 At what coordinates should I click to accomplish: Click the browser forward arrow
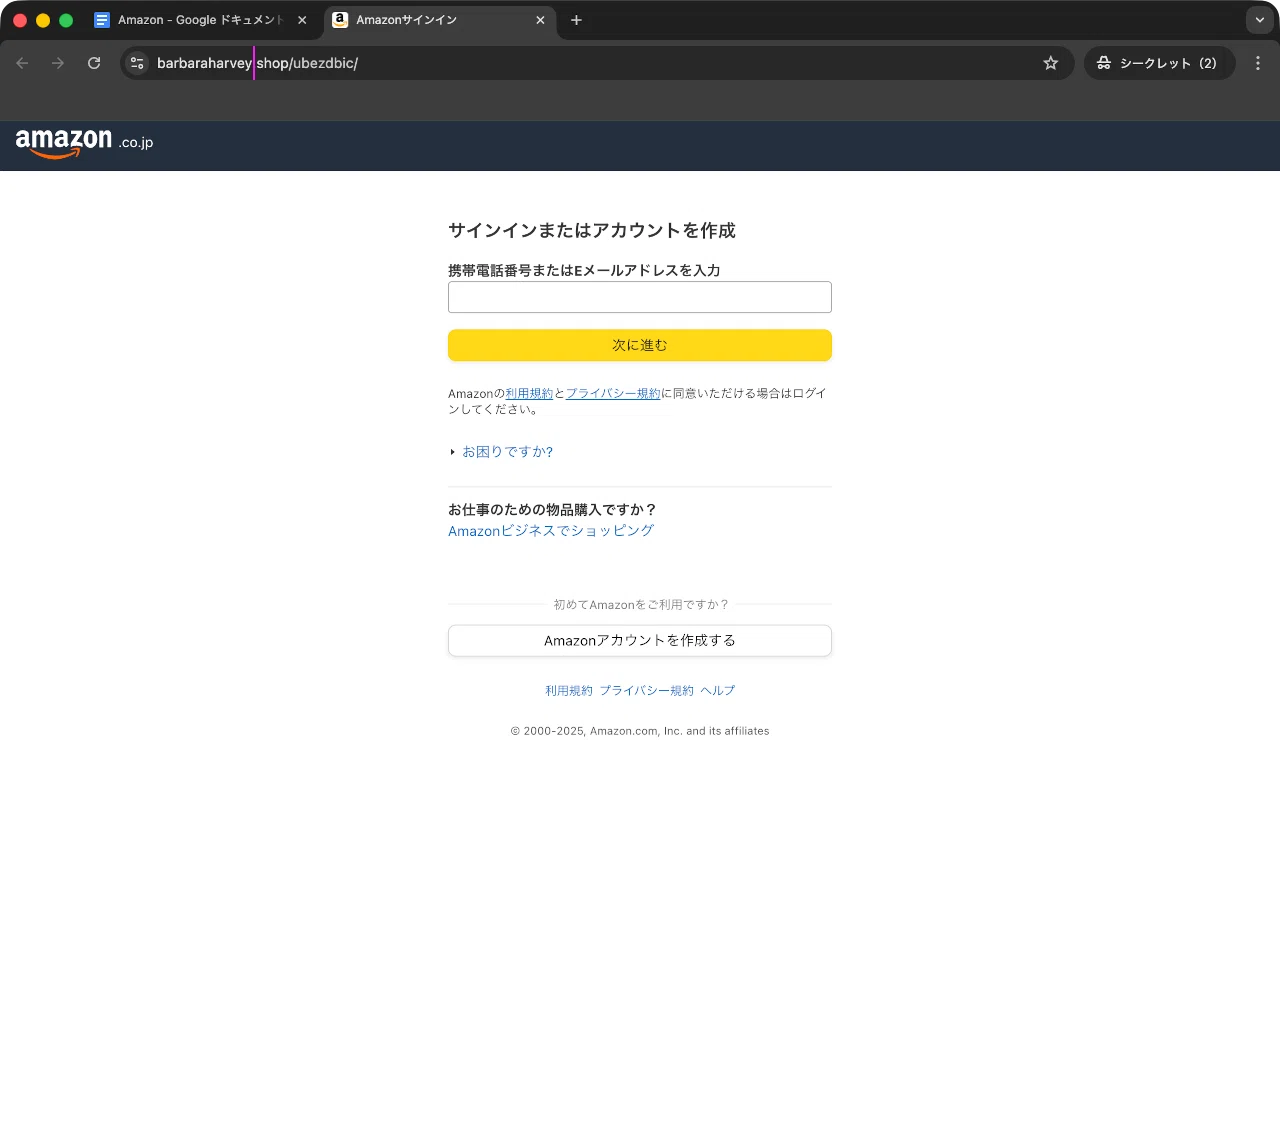click(58, 63)
